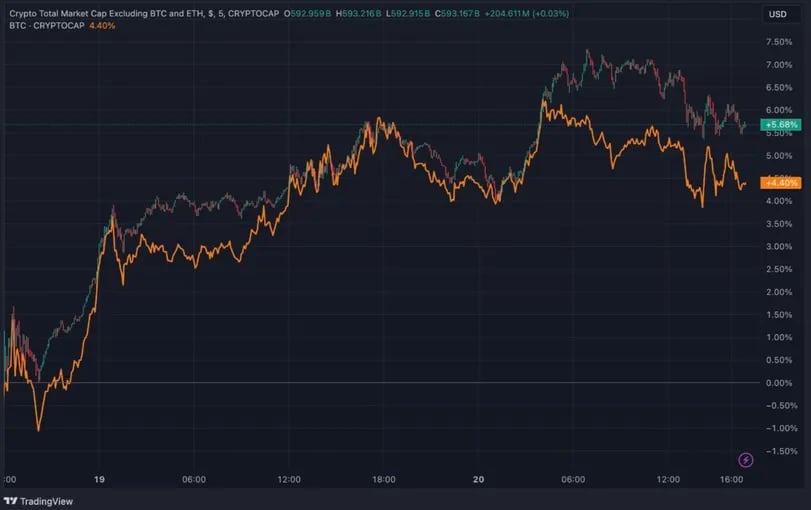Click the BTC · CRYPTOCAP comparison legend
811x510 pixels.
click(x=46, y=25)
